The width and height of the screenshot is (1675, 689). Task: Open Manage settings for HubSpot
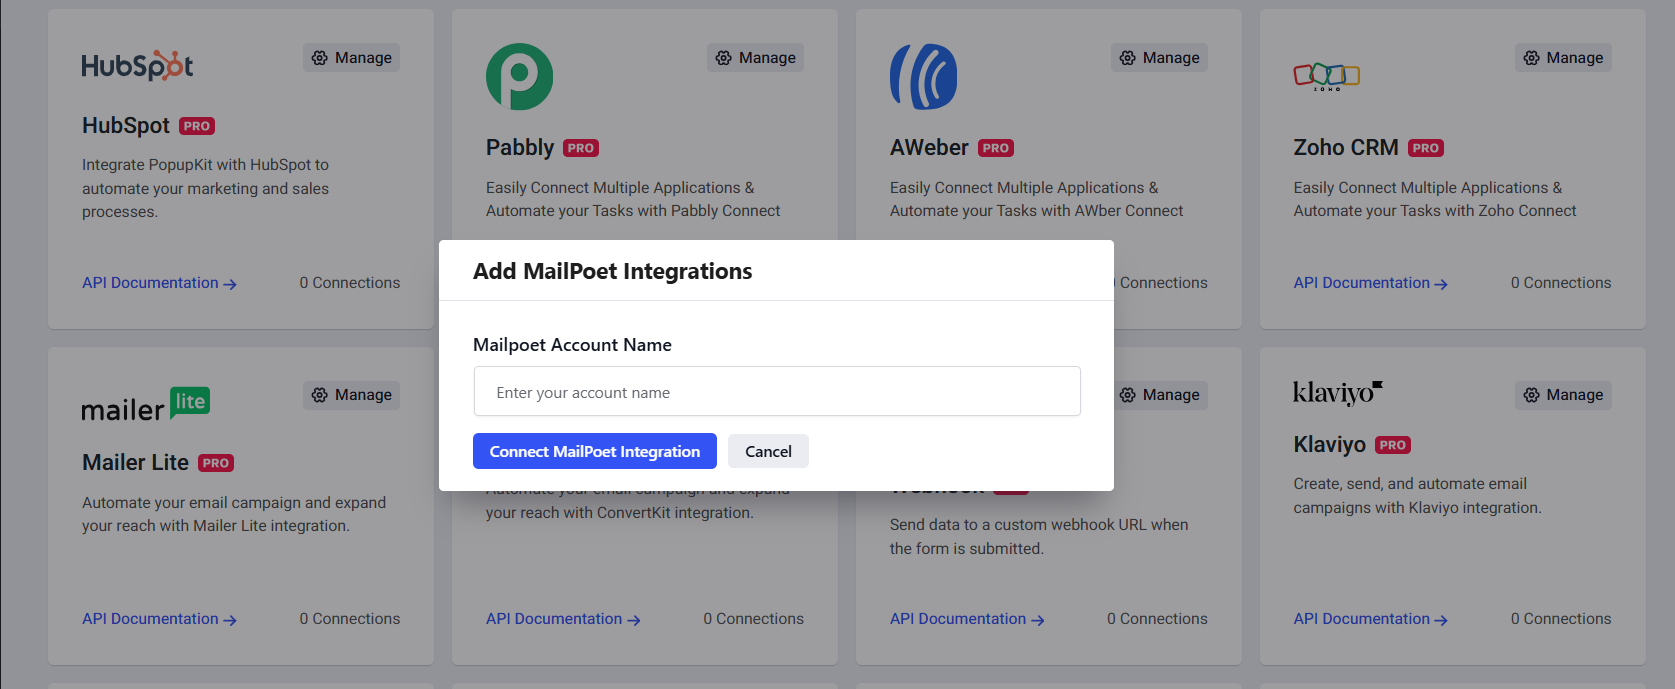(x=351, y=58)
